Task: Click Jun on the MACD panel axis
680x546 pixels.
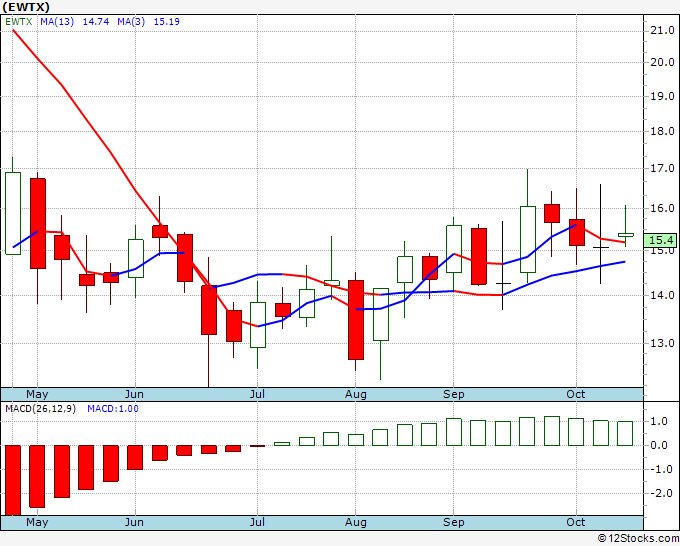Action: 134,522
